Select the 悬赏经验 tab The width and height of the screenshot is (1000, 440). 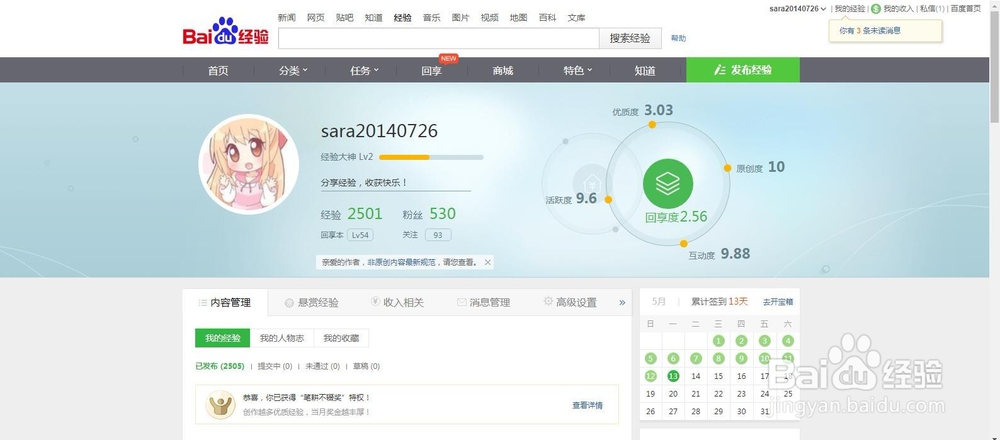pos(311,303)
